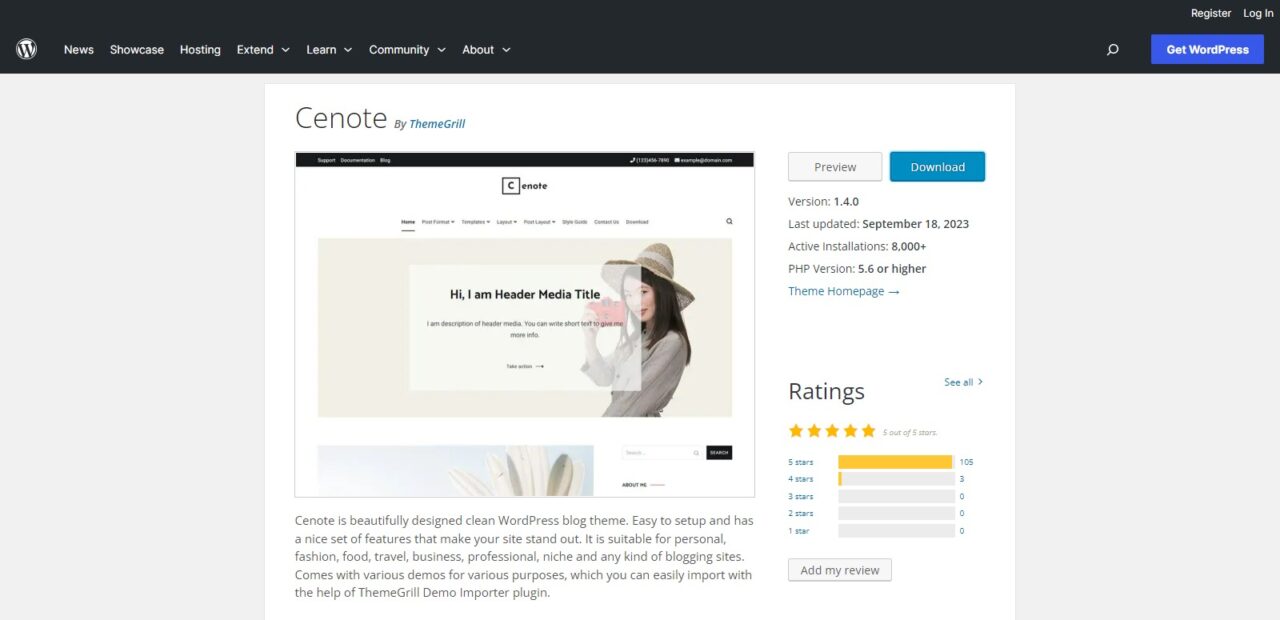This screenshot has width=1280, height=620.
Task: Go to the Showcase page
Action: pyautogui.click(x=137, y=49)
